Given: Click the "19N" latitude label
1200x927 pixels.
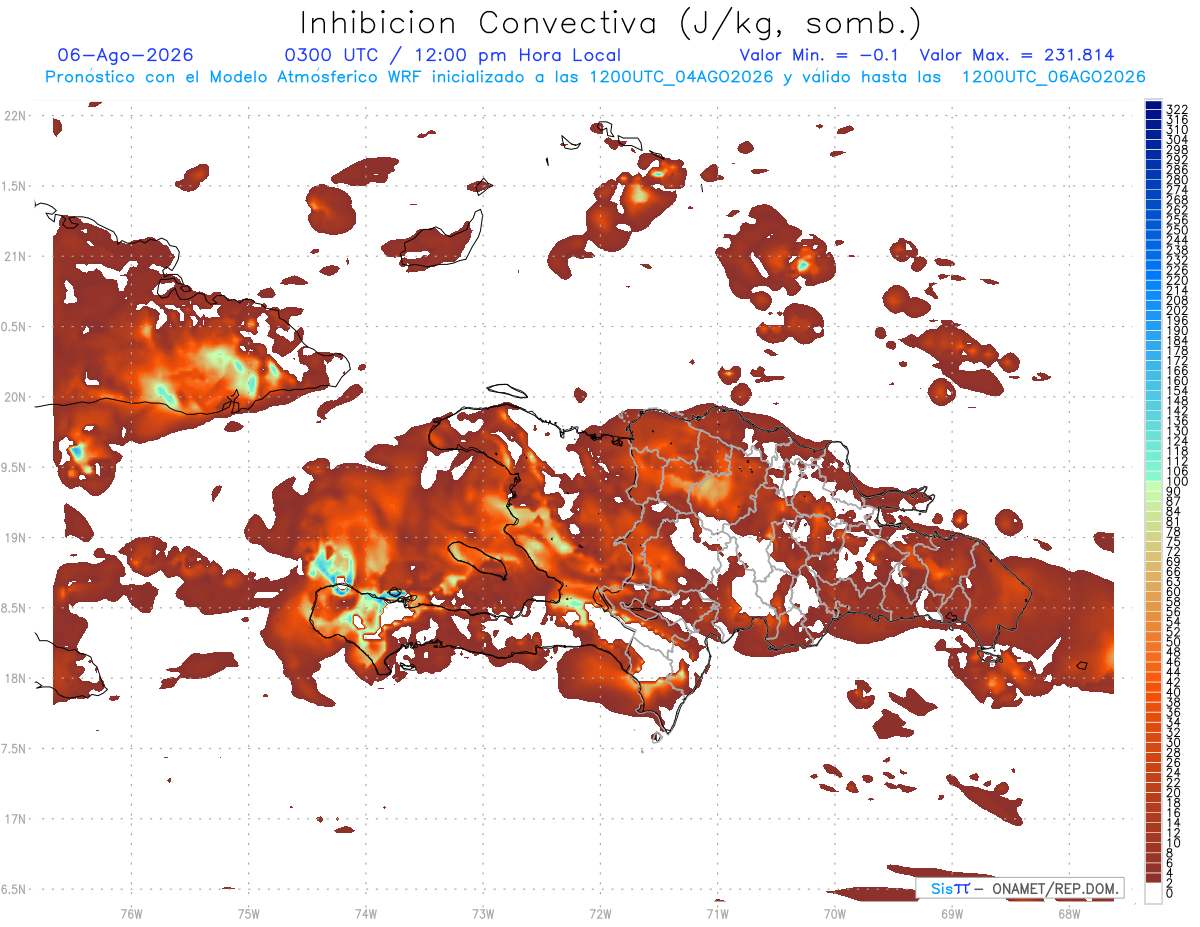Looking at the screenshot, I should tap(14, 538).
